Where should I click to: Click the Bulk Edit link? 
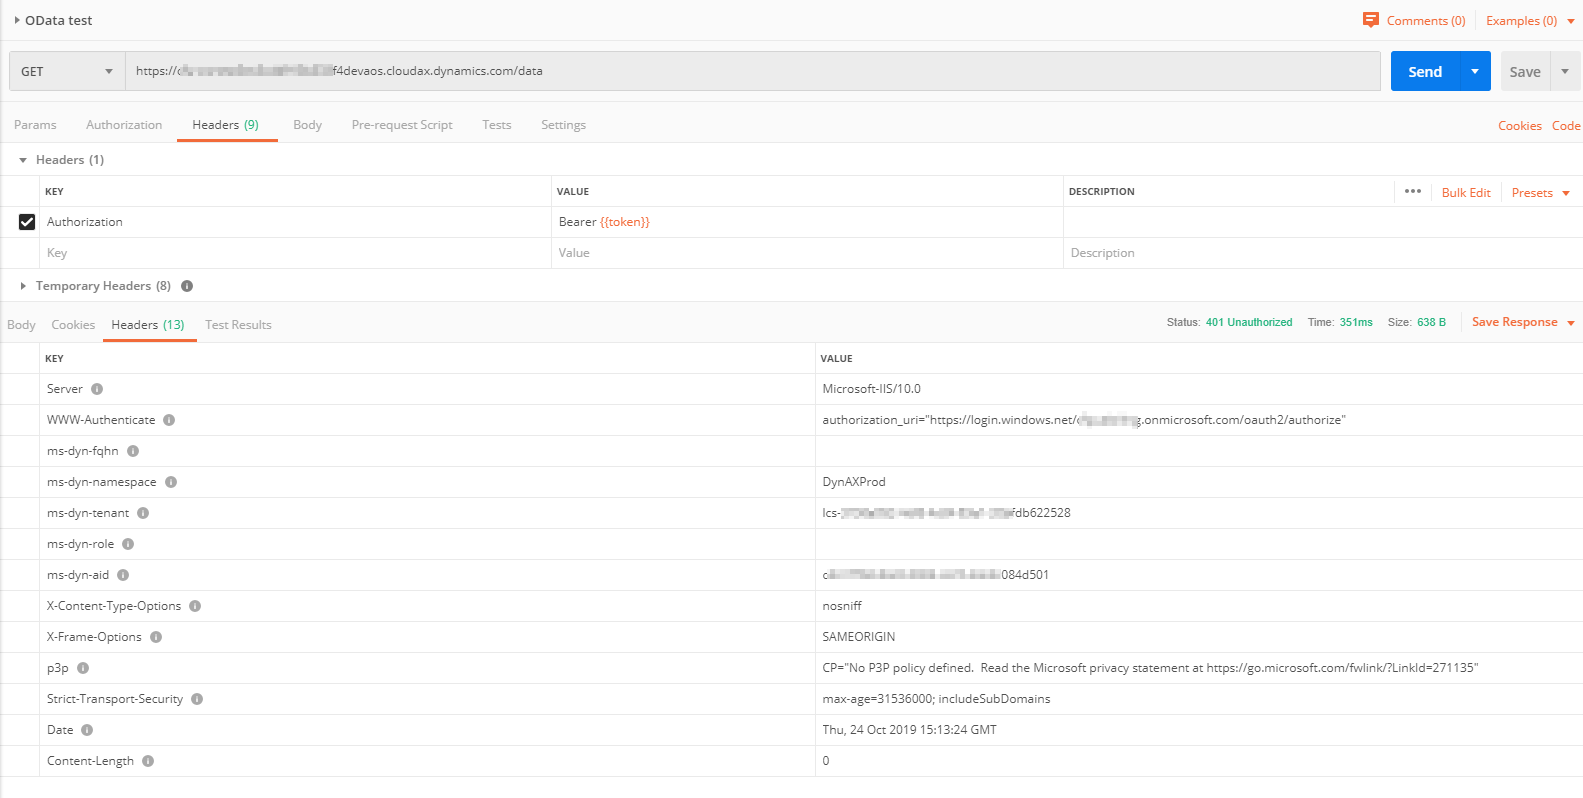coord(1466,193)
